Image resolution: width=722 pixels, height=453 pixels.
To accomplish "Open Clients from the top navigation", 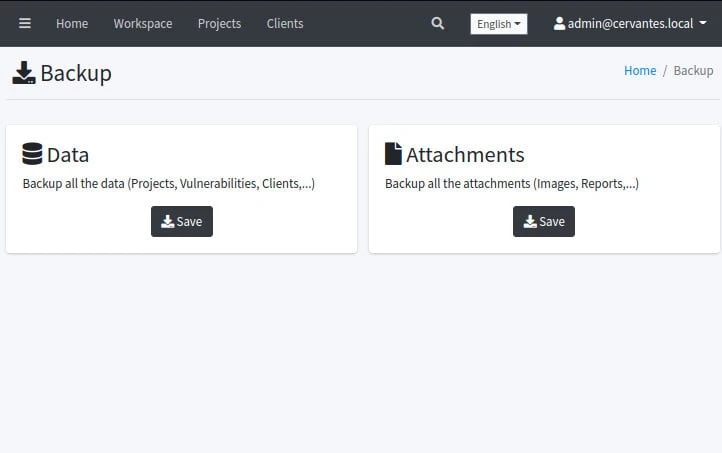I will click(x=285, y=23).
